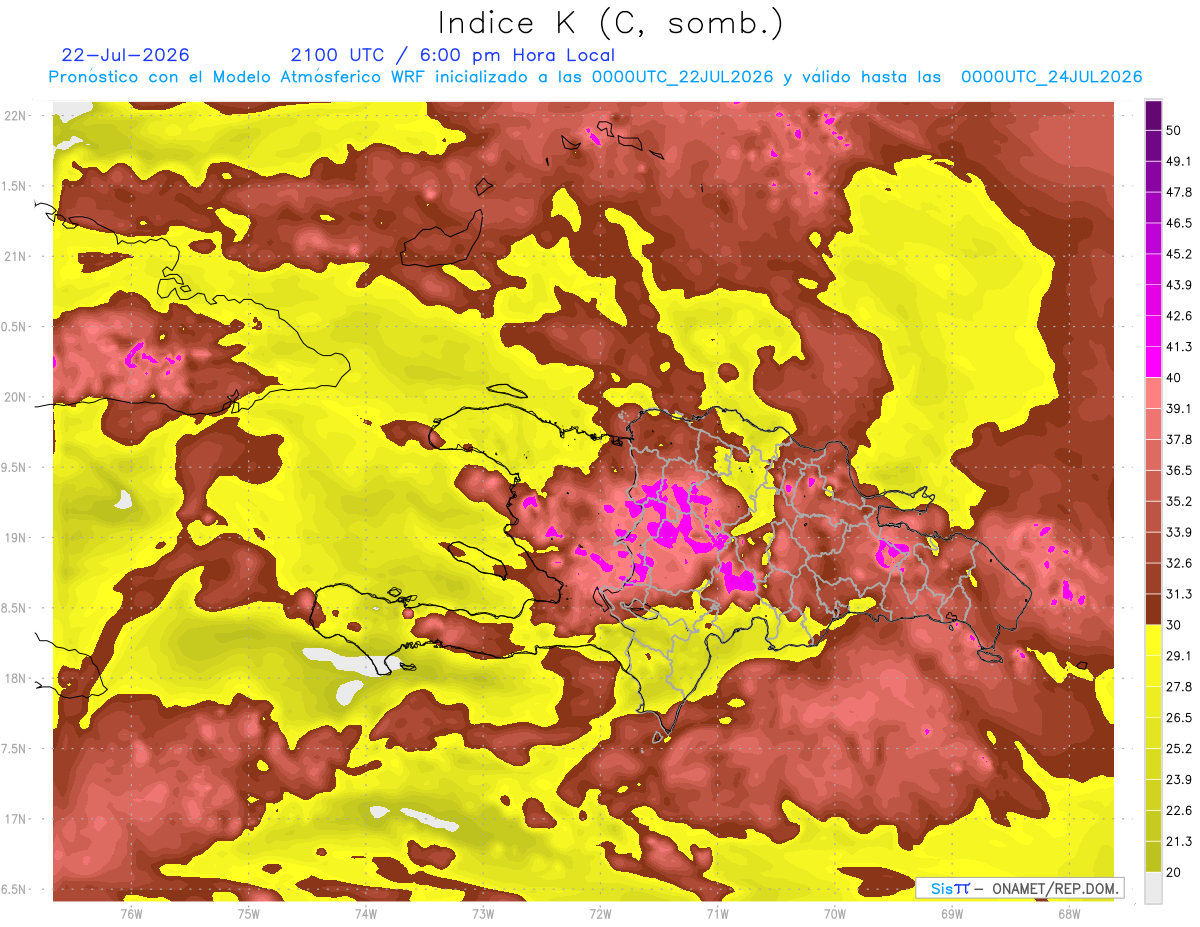Image resolution: width=1200 pixels, height=927 pixels.
Task: Click the colorbar value '33.9'
Action: [x=1178, y=532]
